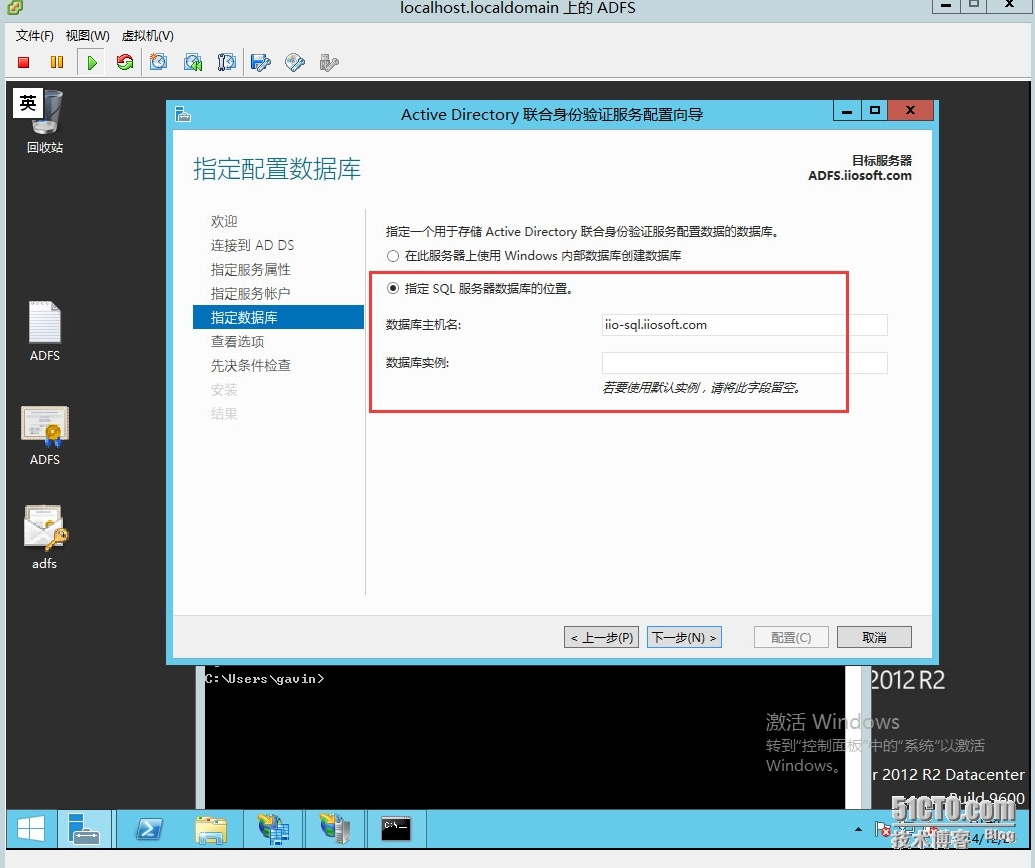Click the database host name field
Viewport: 1035px width, 868px height.
(x=745, y=325)
